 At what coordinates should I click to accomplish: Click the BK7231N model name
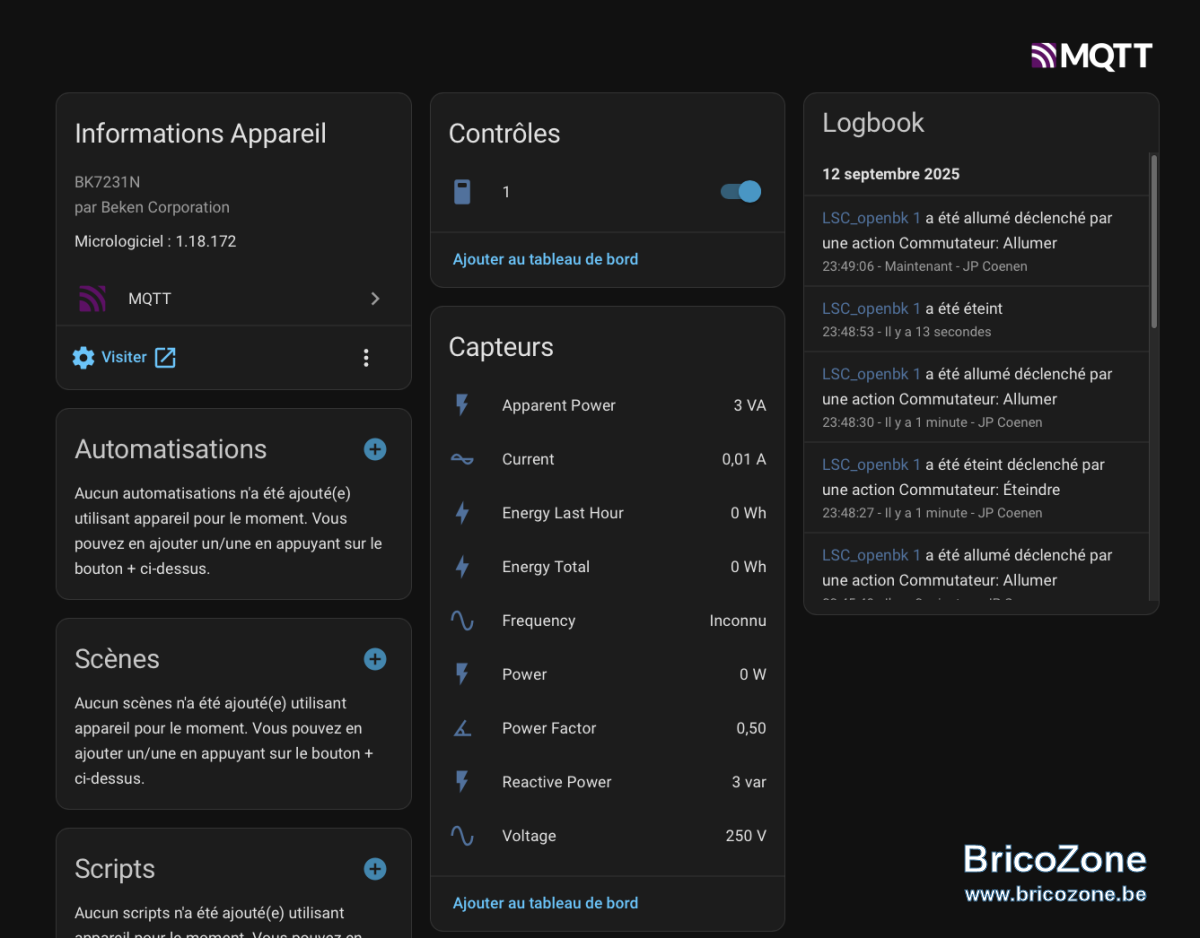pyautogui.click(x=107, y=182)
